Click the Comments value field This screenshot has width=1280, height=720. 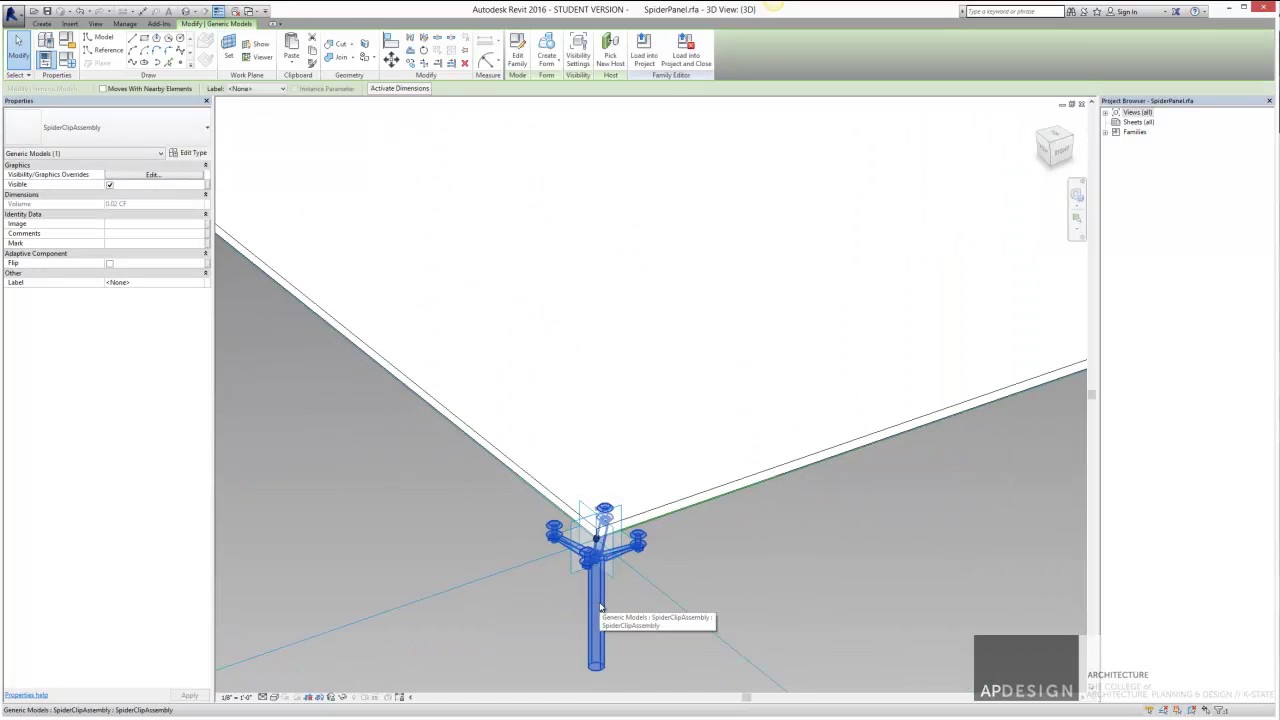[156, 234]
